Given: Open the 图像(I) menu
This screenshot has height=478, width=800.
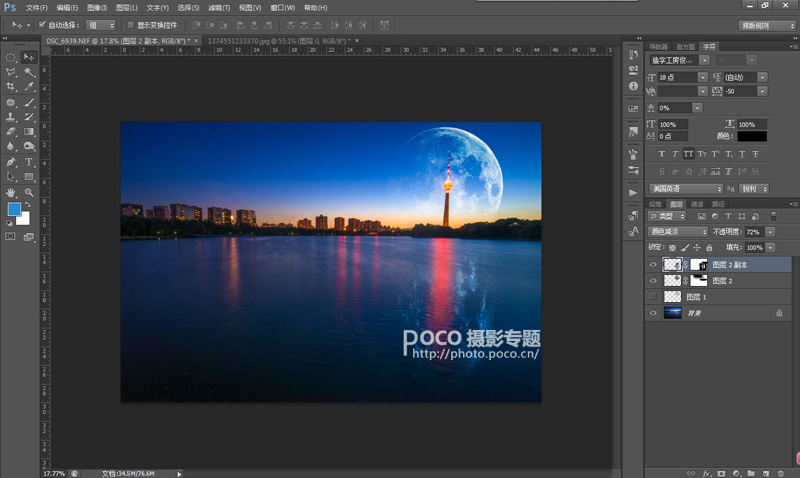Looking at the screenshot, I should (x=97, y=8).
